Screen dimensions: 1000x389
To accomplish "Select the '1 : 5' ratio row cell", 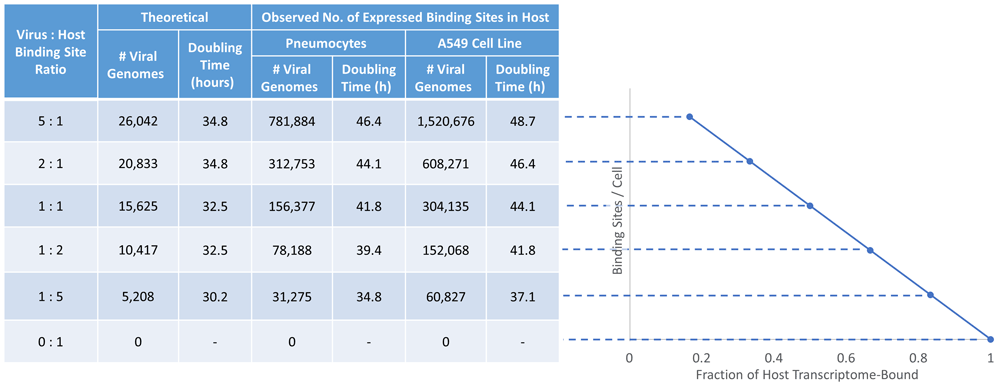I will pos(51,295).
